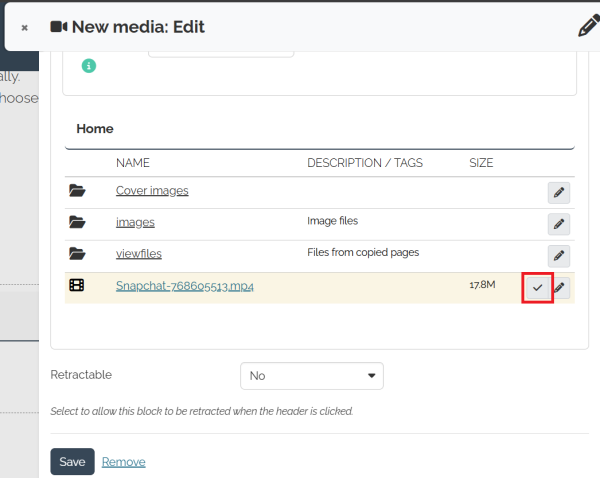Click the Cover images folder icon
This screenshot has width=600, height=478.
click(77, 191)
